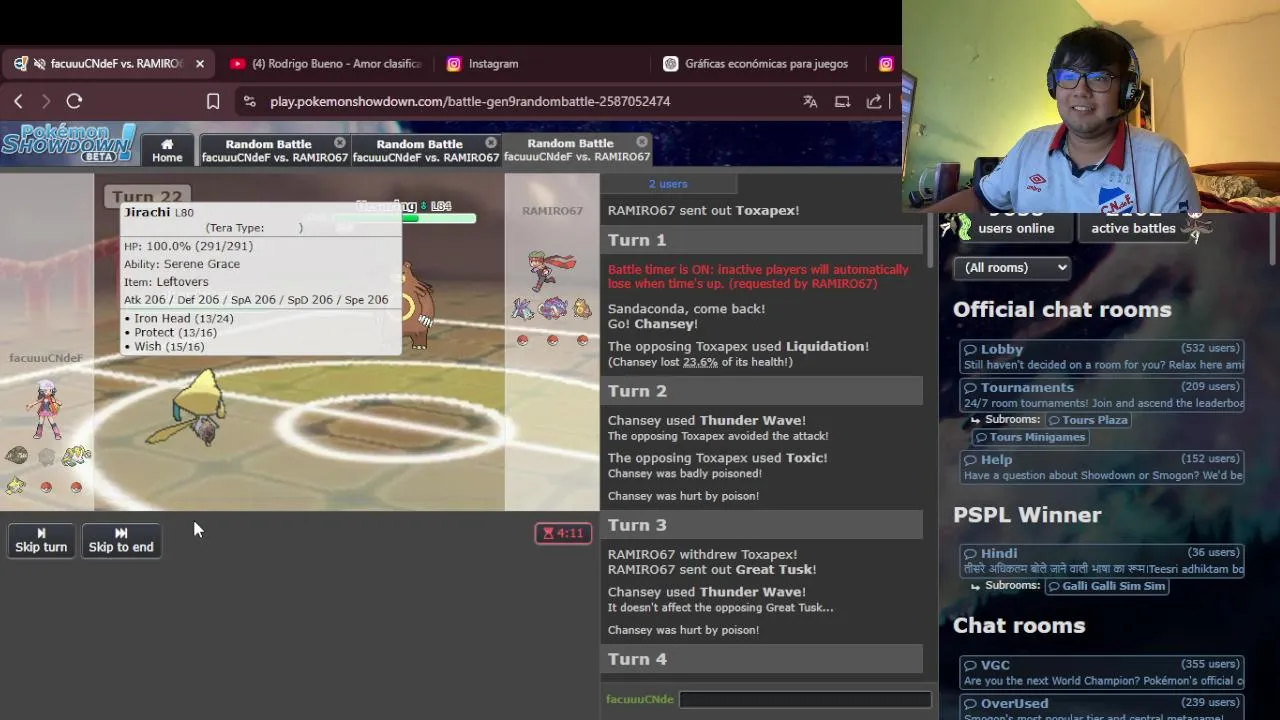Close the first Random Battle room tab
Image resolution: width=1280 pixels, height=720 pixels.
pos(340,143)
